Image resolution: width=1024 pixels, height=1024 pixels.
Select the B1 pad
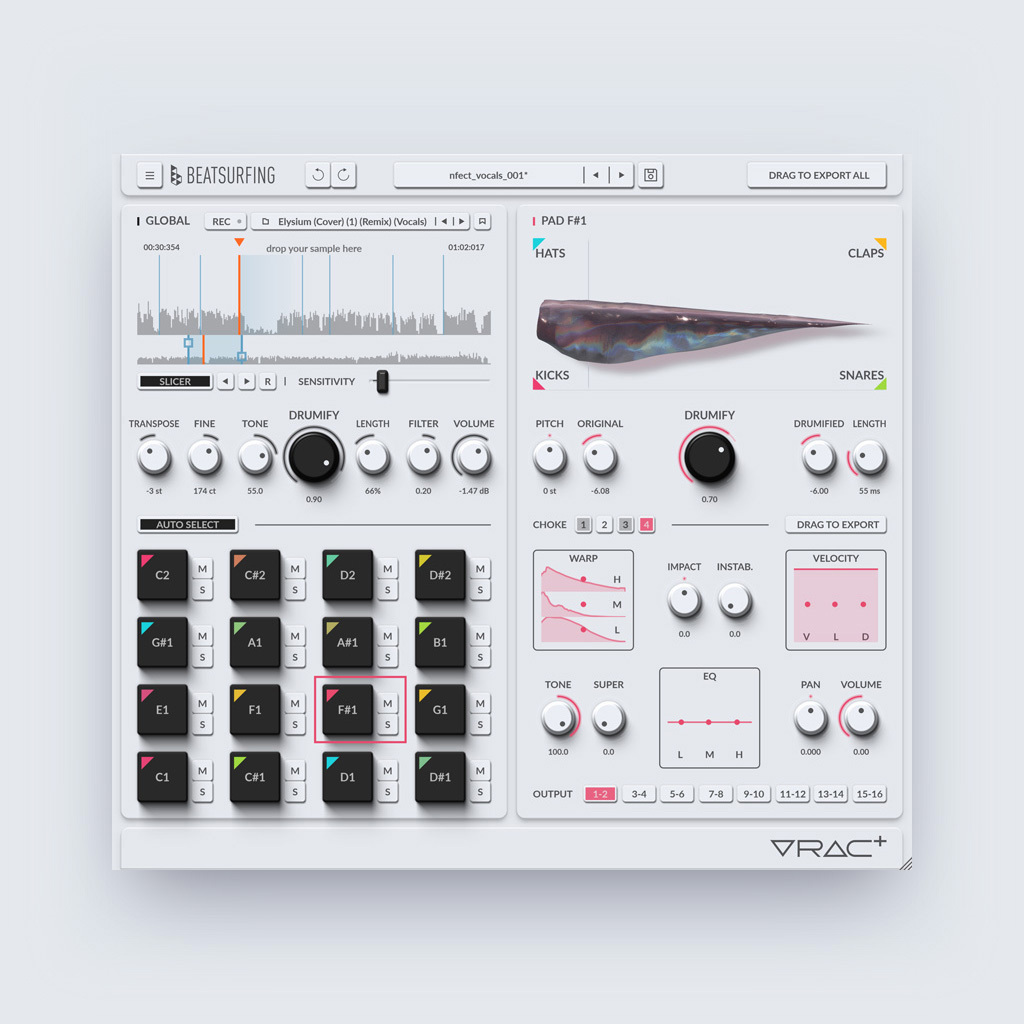[440, 642]
